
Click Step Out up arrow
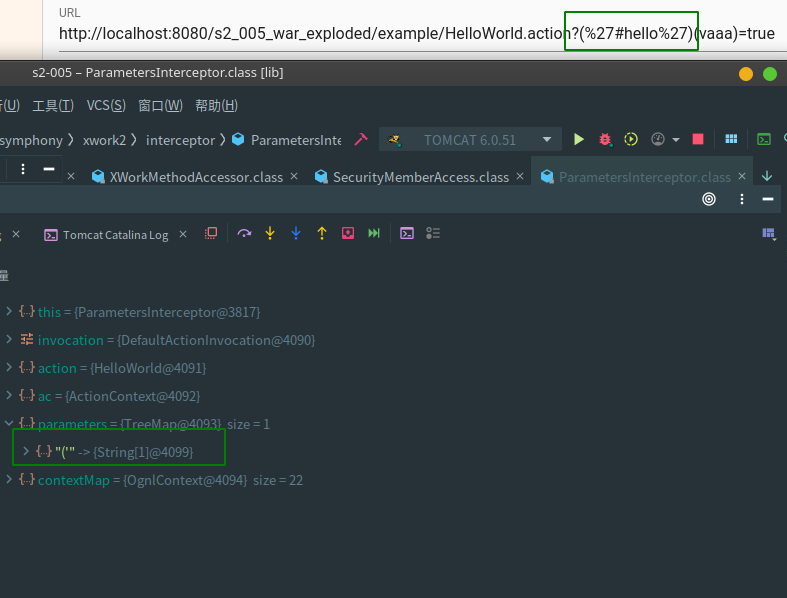tap(322, 233)
